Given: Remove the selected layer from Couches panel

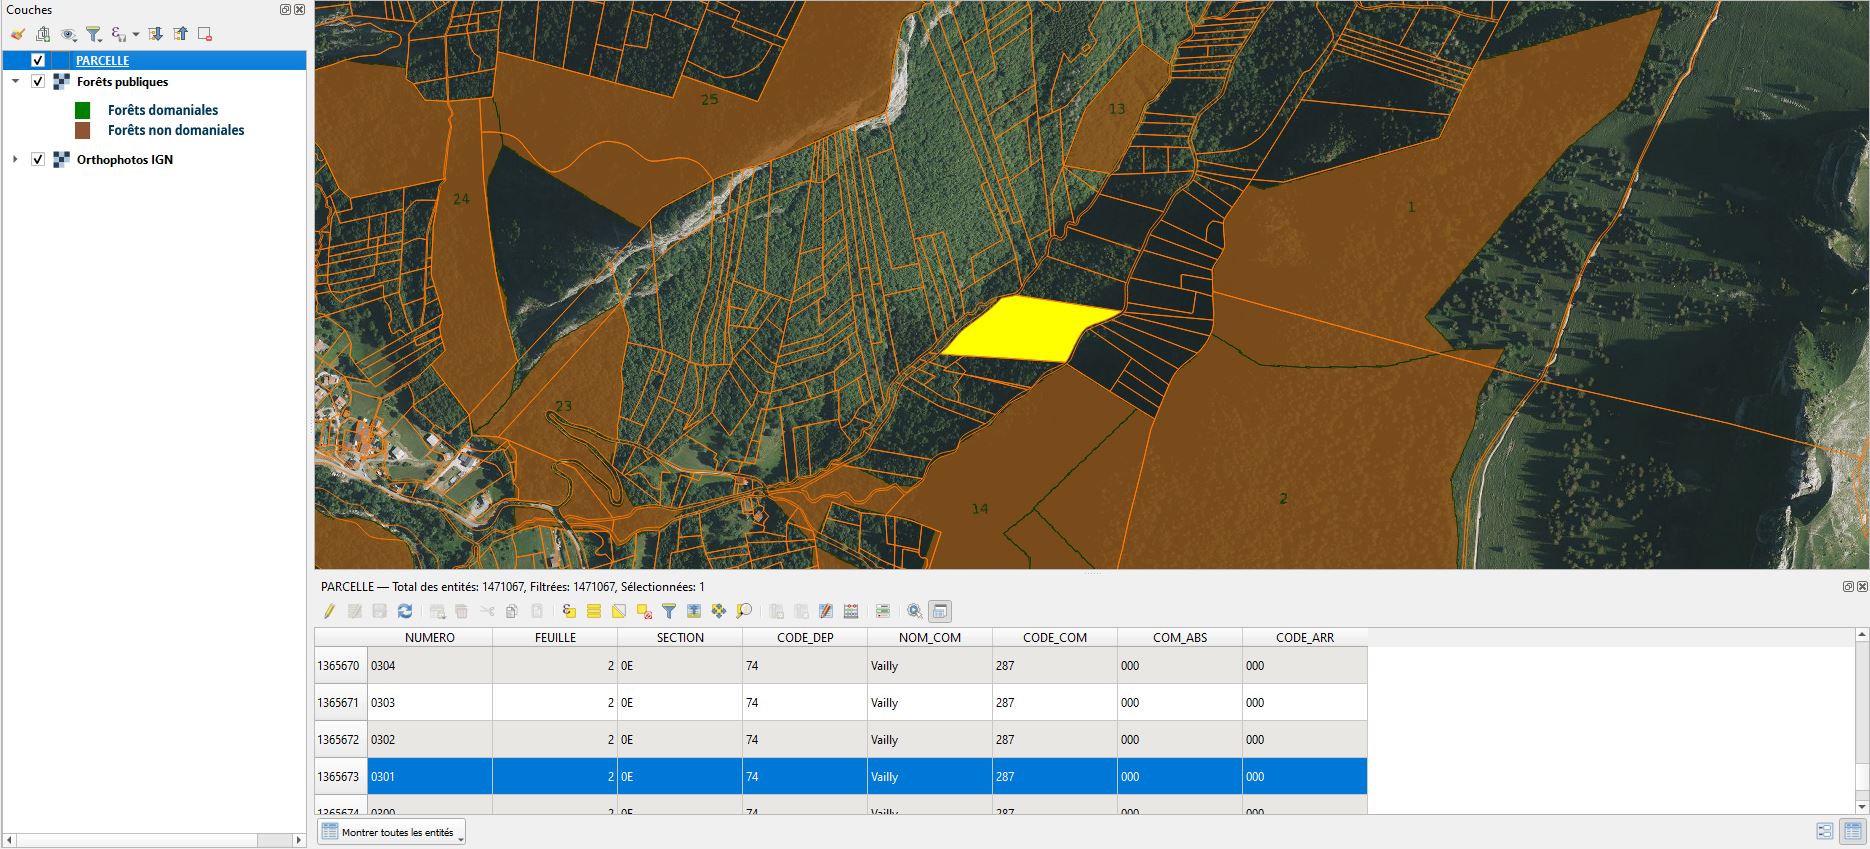Looking at the screenshot, I should point(205,34).
